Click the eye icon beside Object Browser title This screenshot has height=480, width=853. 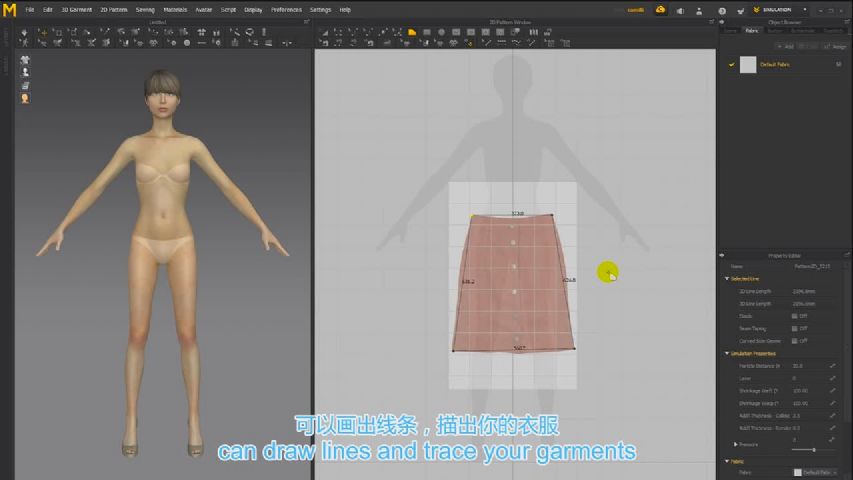(722, 22)
